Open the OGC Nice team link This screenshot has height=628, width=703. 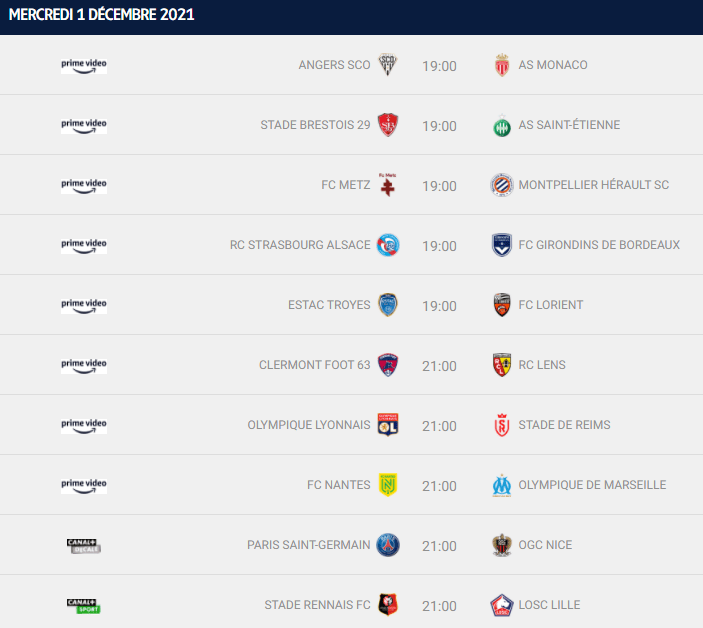[x=545, y=545]
